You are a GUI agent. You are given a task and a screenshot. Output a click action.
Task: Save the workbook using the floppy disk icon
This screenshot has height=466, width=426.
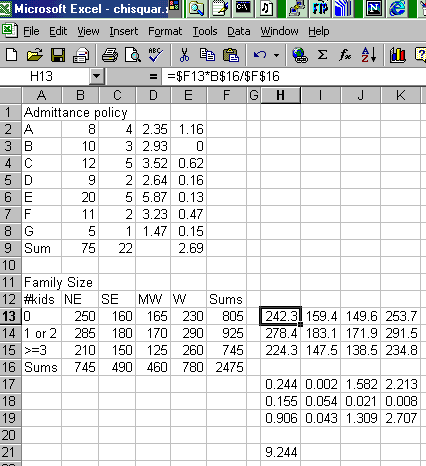pyautogui.click(x=58, y=55)
